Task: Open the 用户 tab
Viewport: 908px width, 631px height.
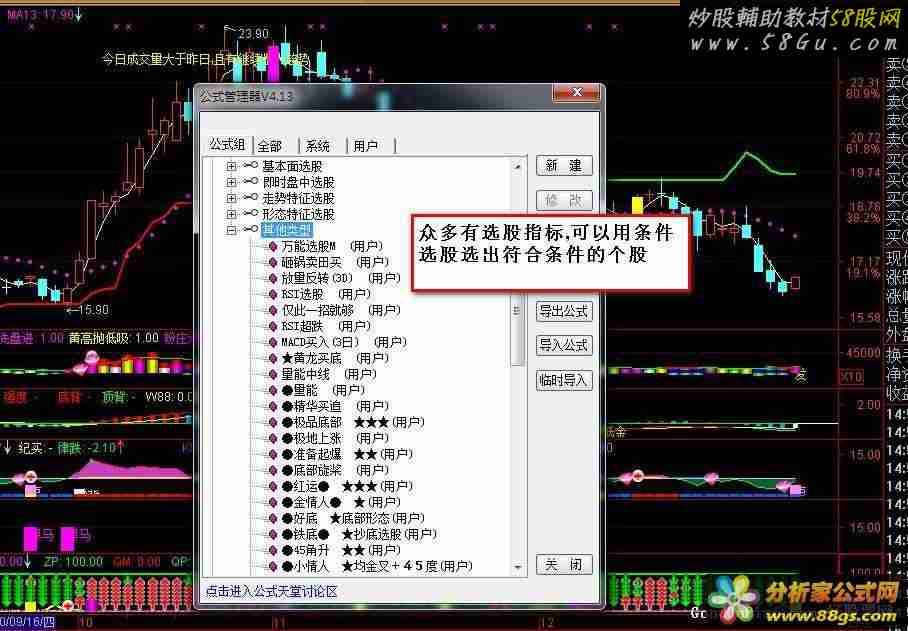Action: tap(366, 146)
